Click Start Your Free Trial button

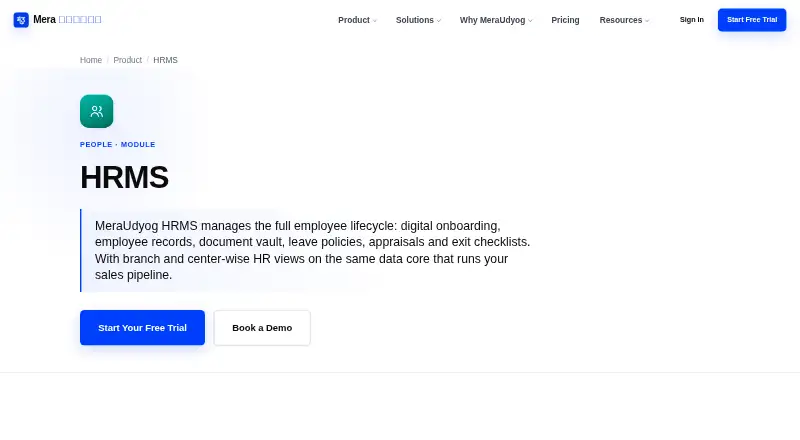(x=142, y=328)
